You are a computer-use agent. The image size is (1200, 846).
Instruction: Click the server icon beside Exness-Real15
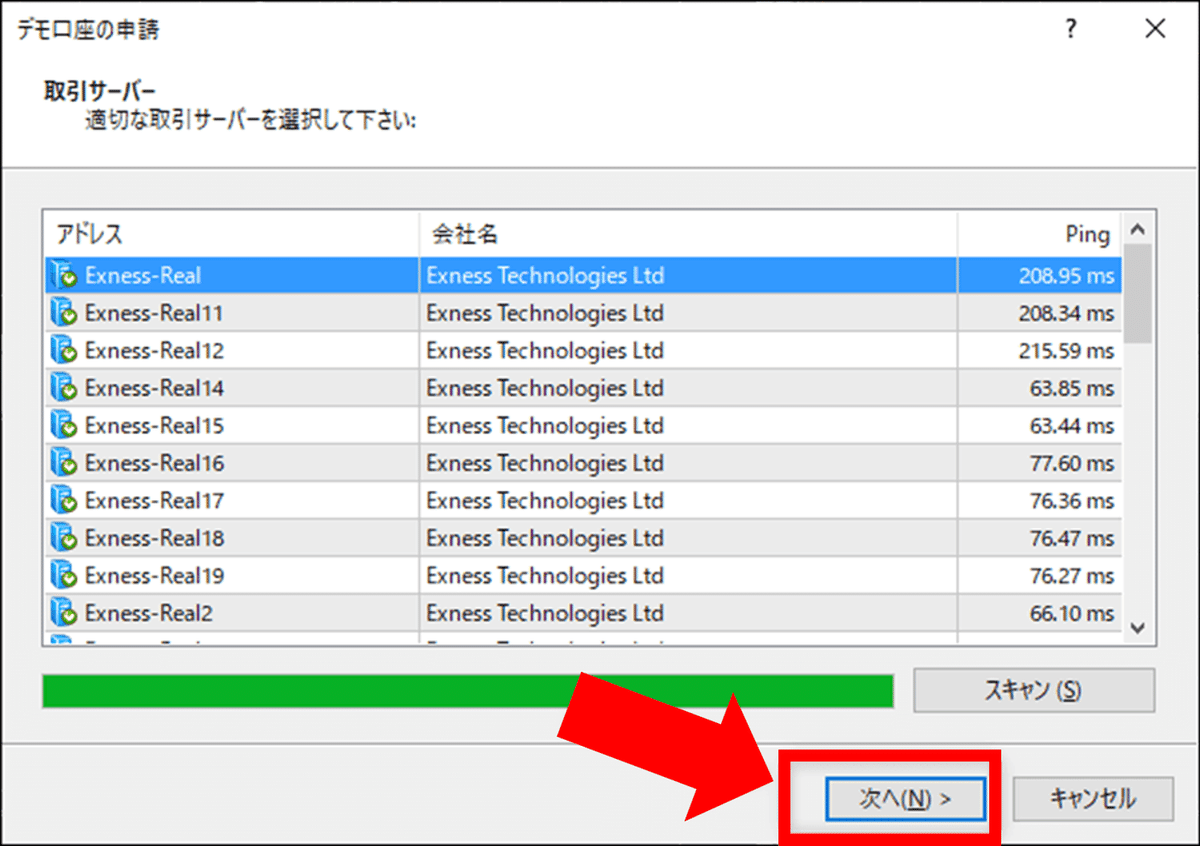pyautogui.click(x=64, y=426)
